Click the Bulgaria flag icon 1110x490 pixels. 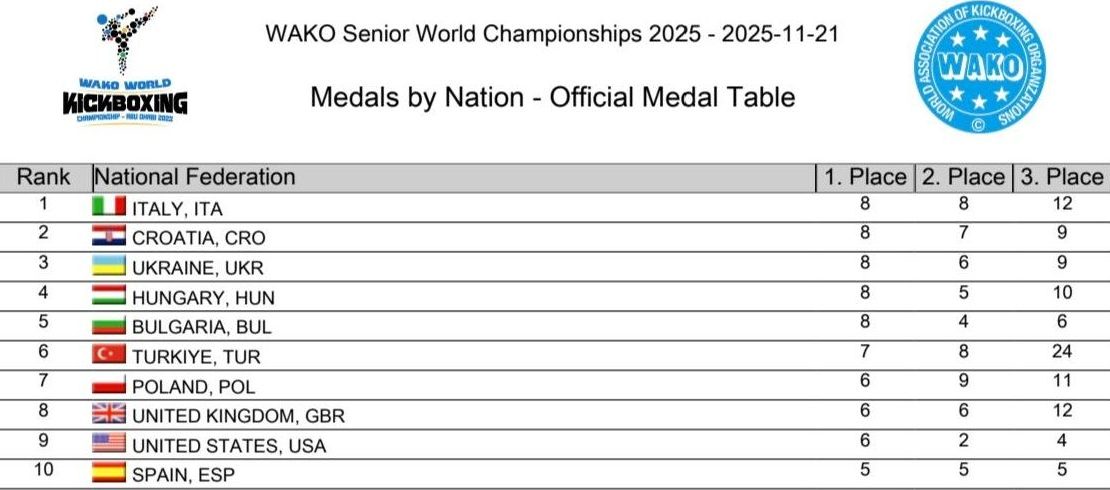coord(109,325)
